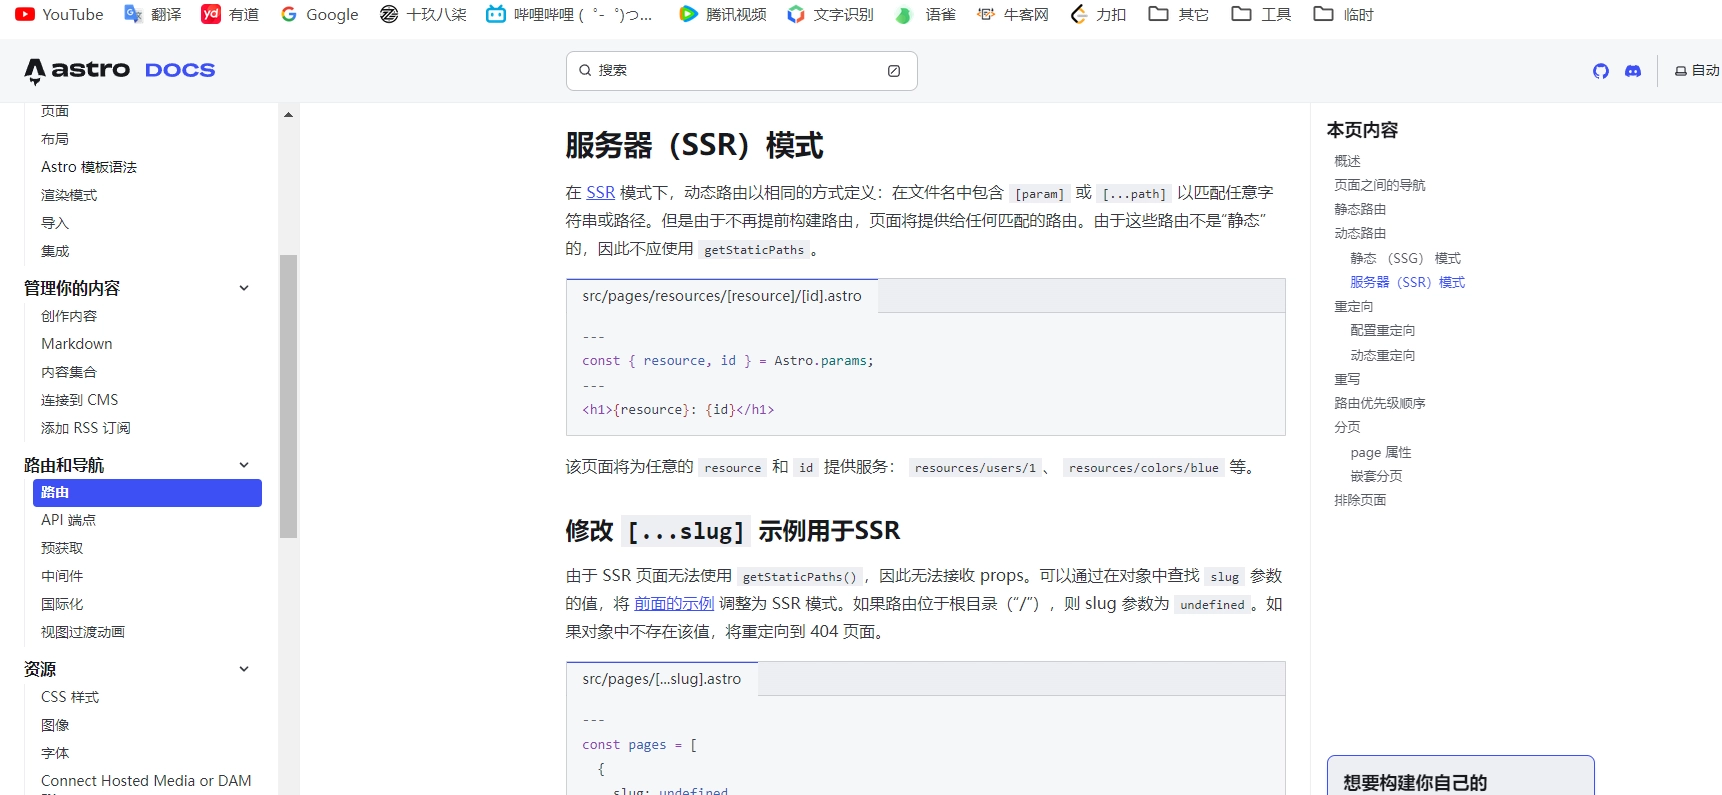Image resolution: width=1722 pixels, height=795 pixels.
Task: Open the theme selector labeled 自动
Action: click(1697, 71)
